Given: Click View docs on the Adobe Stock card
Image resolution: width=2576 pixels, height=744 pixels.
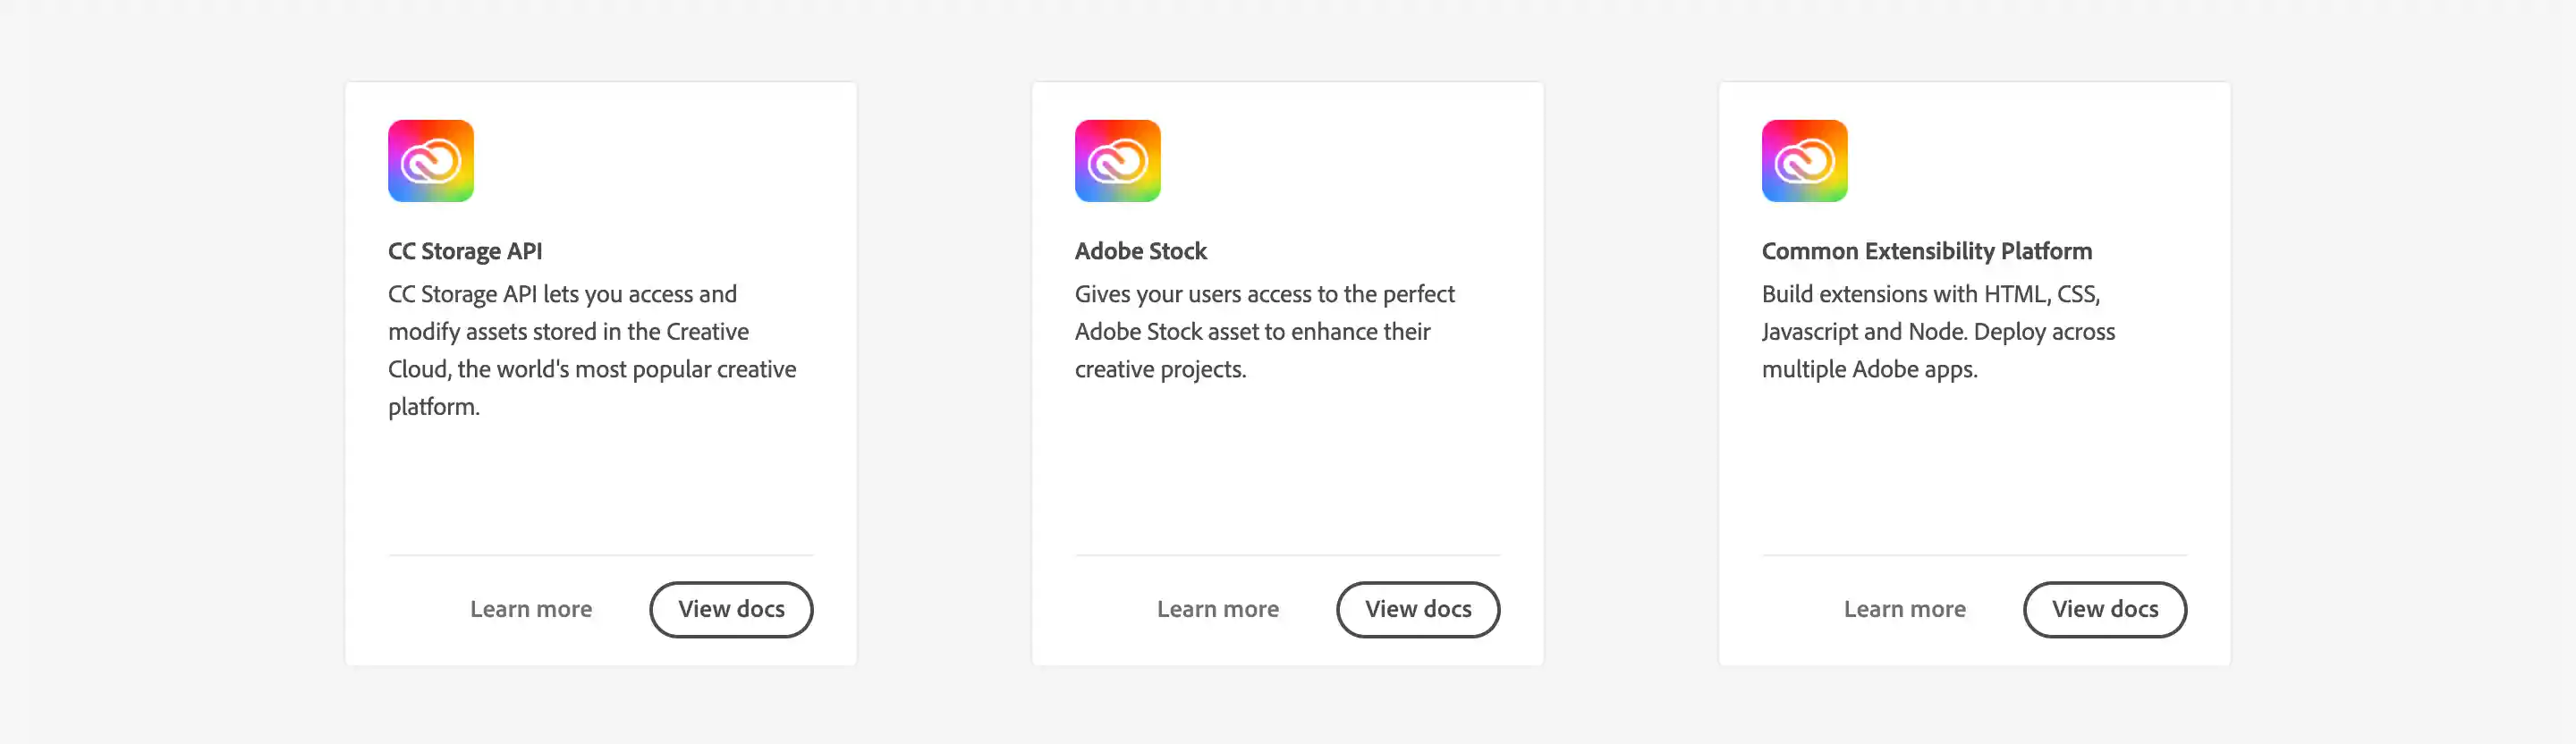Looking at the screenshot, I should [x=1418, y=609].
